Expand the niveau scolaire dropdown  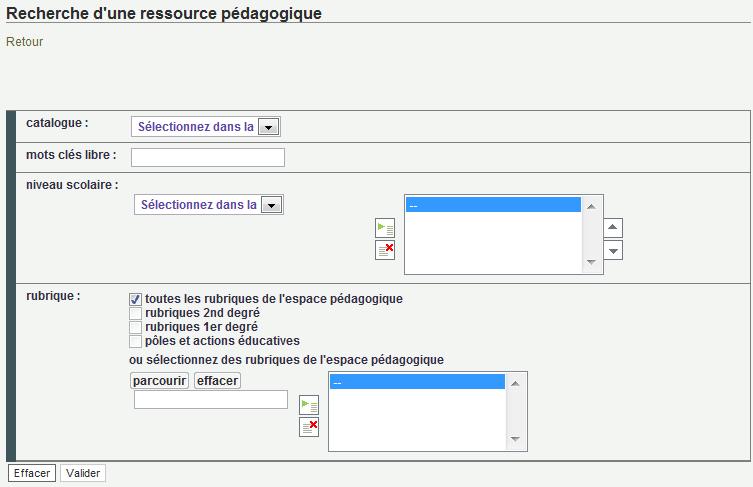click(271, 205)
